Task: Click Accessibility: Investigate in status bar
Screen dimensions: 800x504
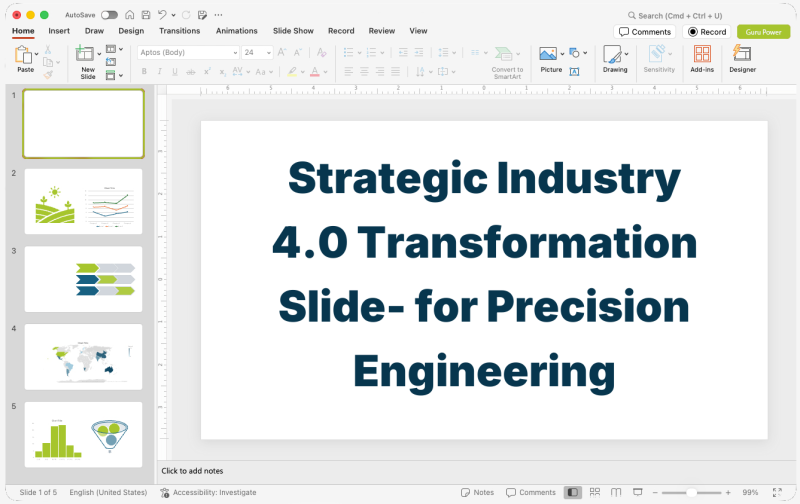Action: click(208, 492)
